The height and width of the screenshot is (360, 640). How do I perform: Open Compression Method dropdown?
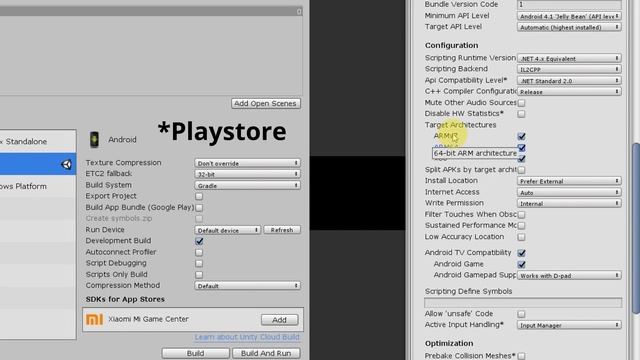(247, 286)
